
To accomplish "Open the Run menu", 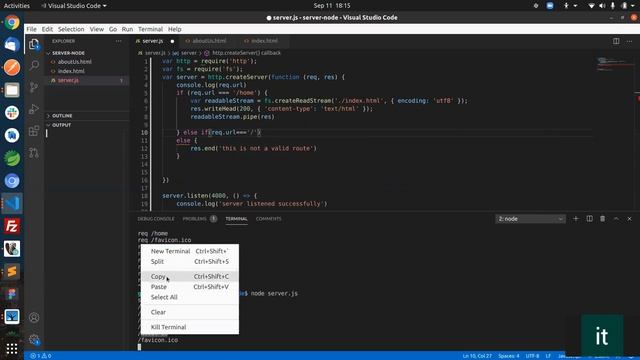I will tap(127, 29).
